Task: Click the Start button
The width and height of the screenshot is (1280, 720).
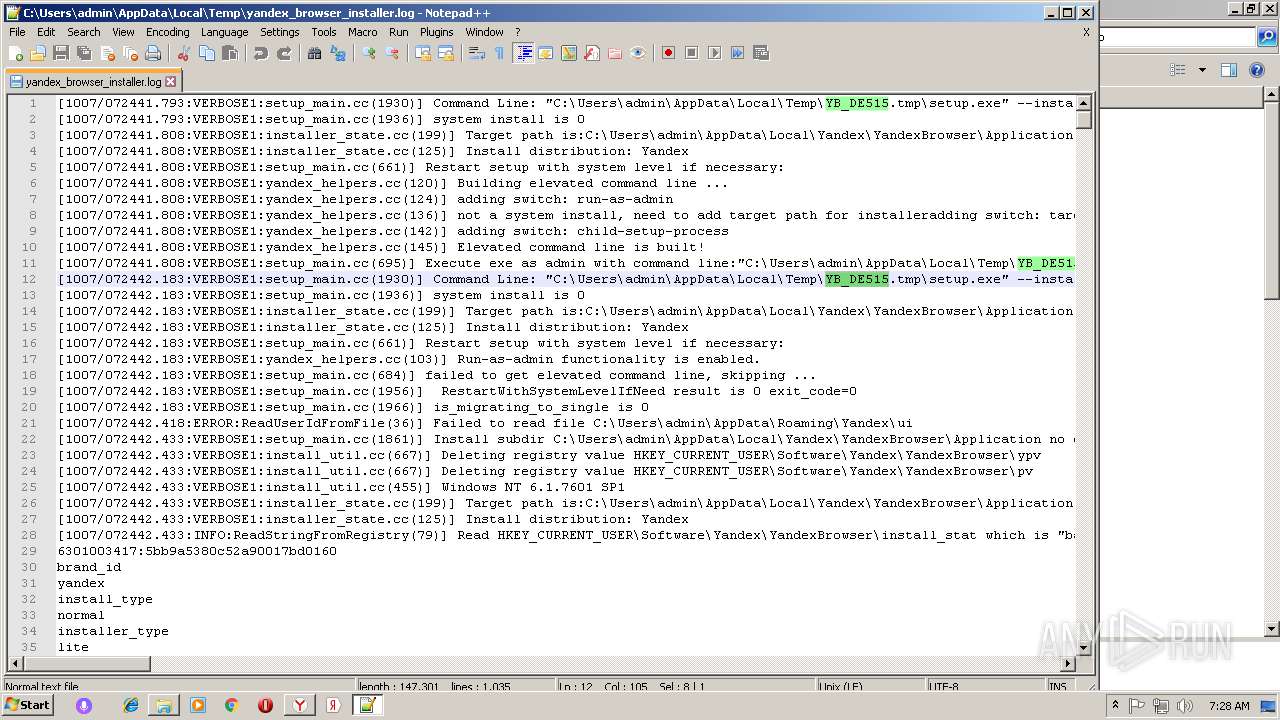Action: (x=27, y=705)
